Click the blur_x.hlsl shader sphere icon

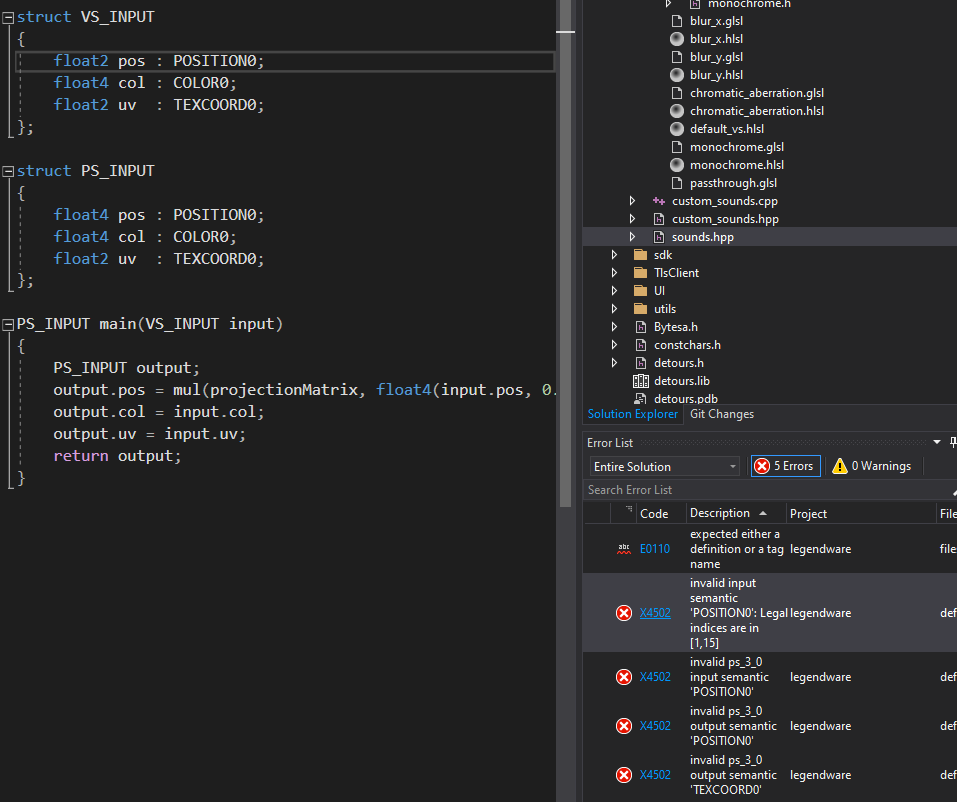click(677, 39)
